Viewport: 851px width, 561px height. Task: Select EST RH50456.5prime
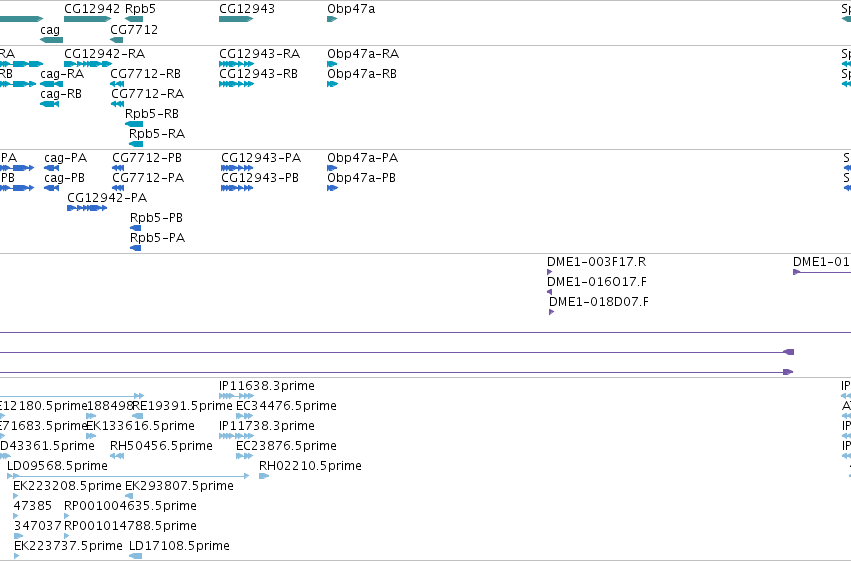117,456
